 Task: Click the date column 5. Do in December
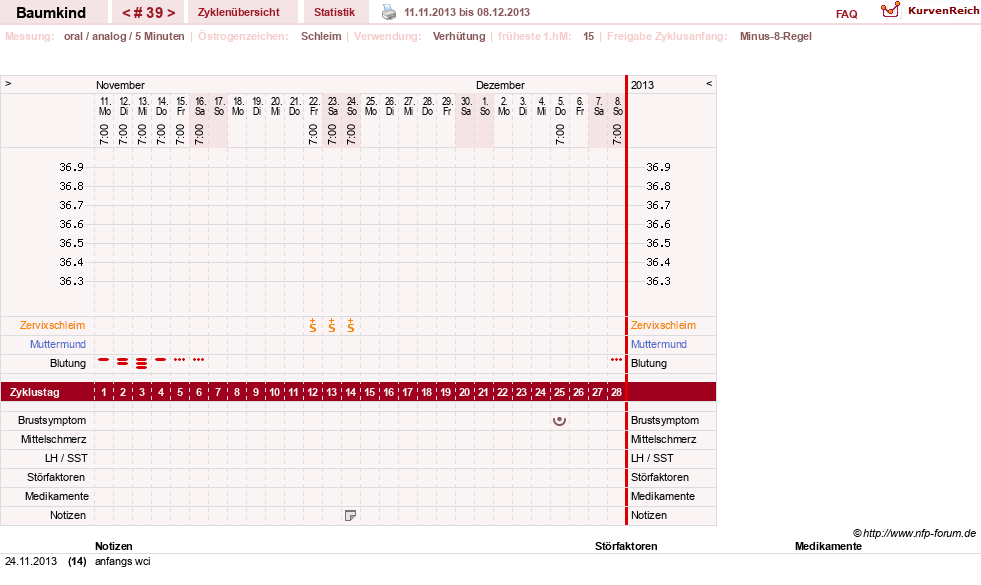[560, 106]
